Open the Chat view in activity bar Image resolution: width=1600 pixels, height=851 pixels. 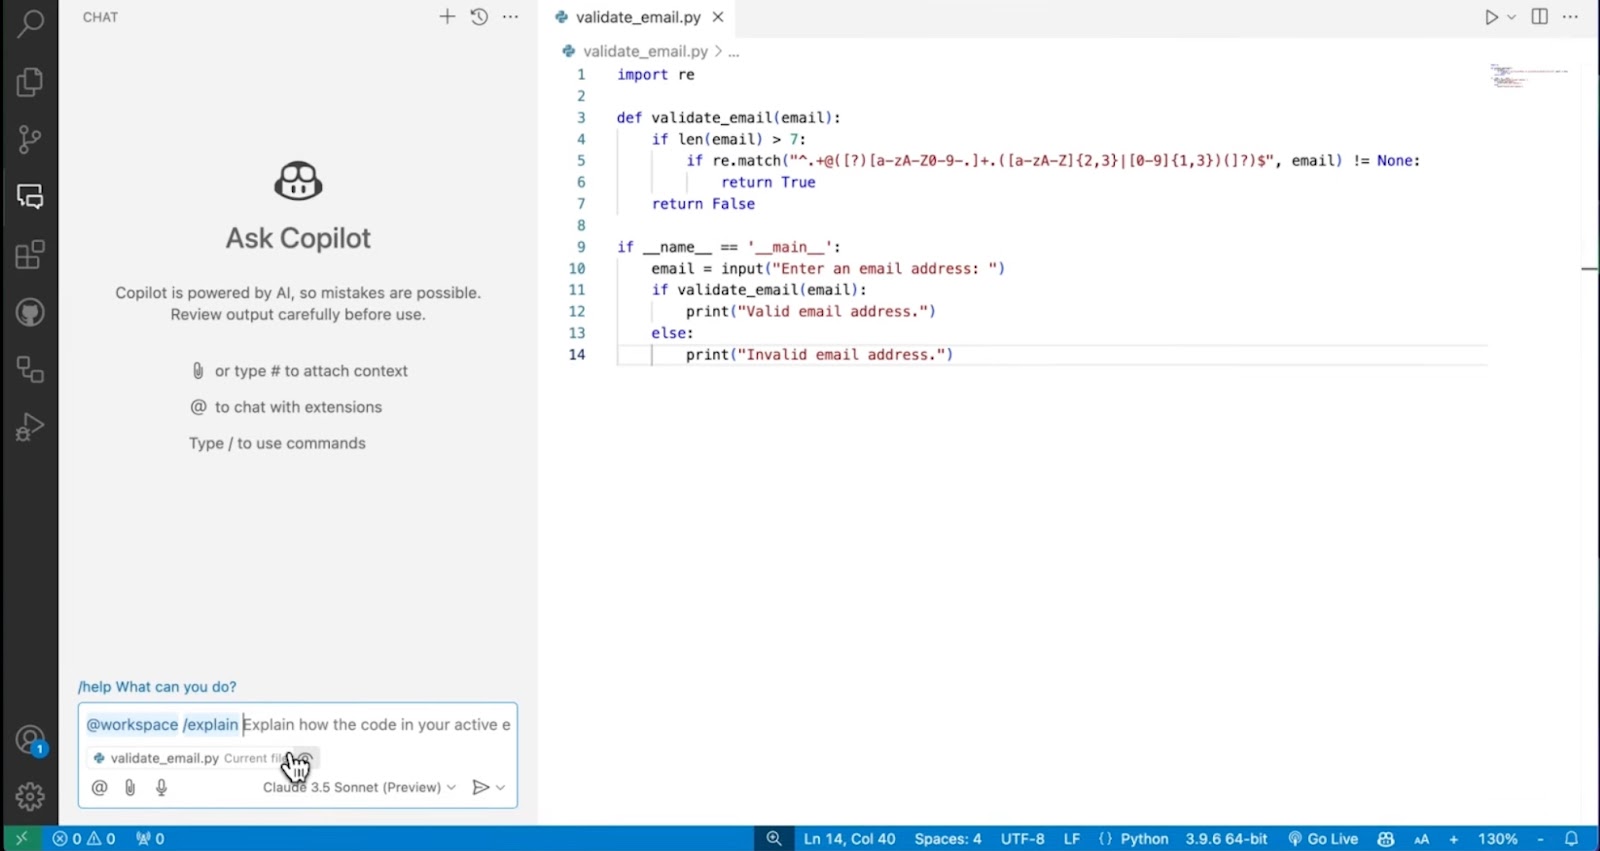coord(30,196)
